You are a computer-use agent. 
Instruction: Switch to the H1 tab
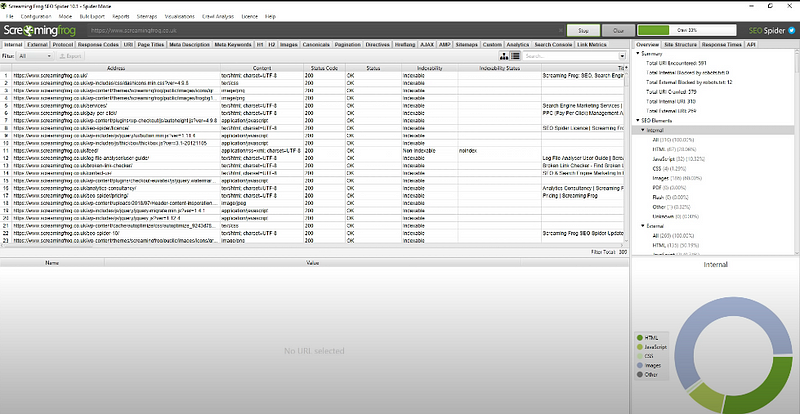260,45
